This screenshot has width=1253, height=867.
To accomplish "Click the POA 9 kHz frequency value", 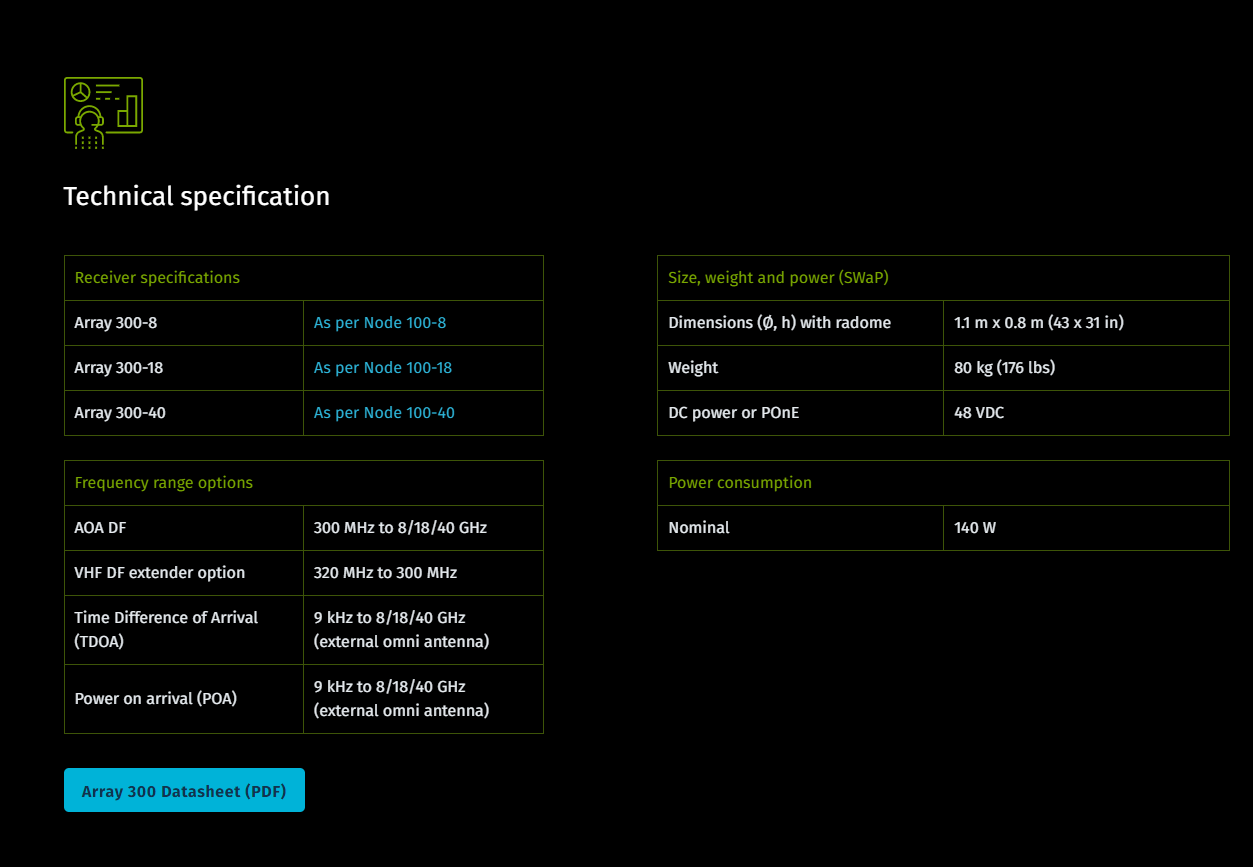I will coord(402,699).
